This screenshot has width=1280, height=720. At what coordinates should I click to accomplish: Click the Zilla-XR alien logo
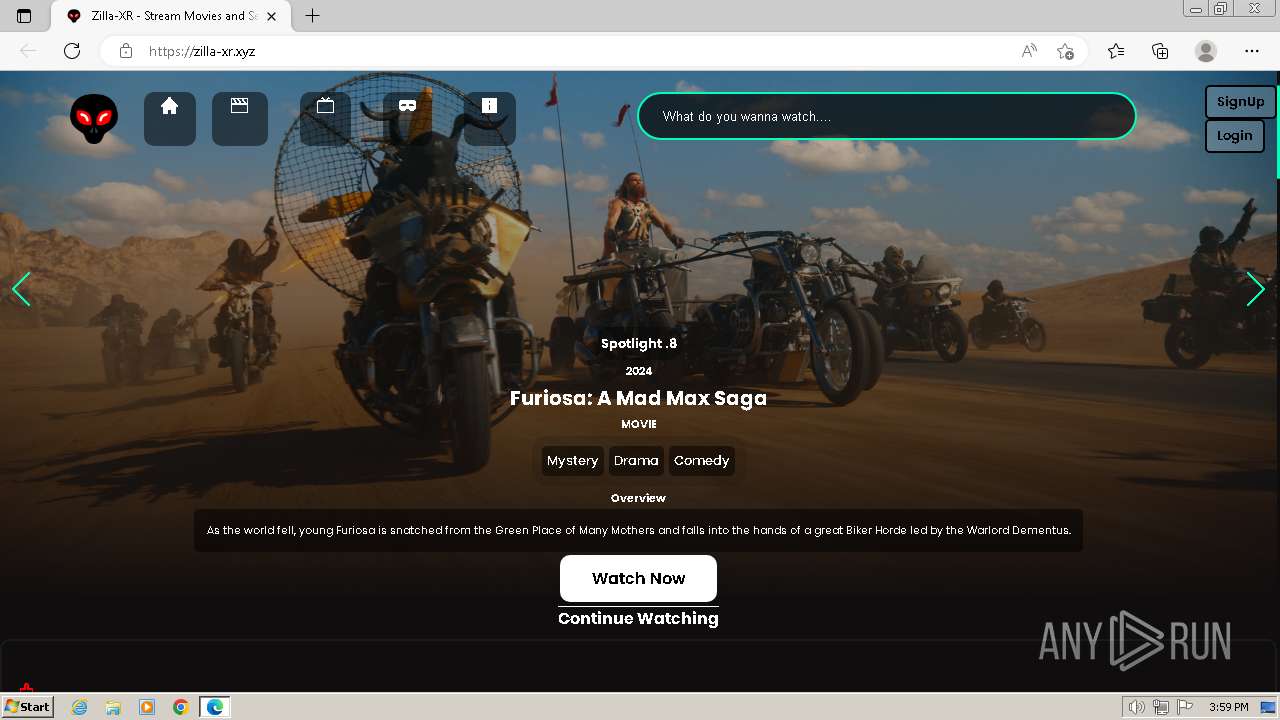[x=94, y=119]
